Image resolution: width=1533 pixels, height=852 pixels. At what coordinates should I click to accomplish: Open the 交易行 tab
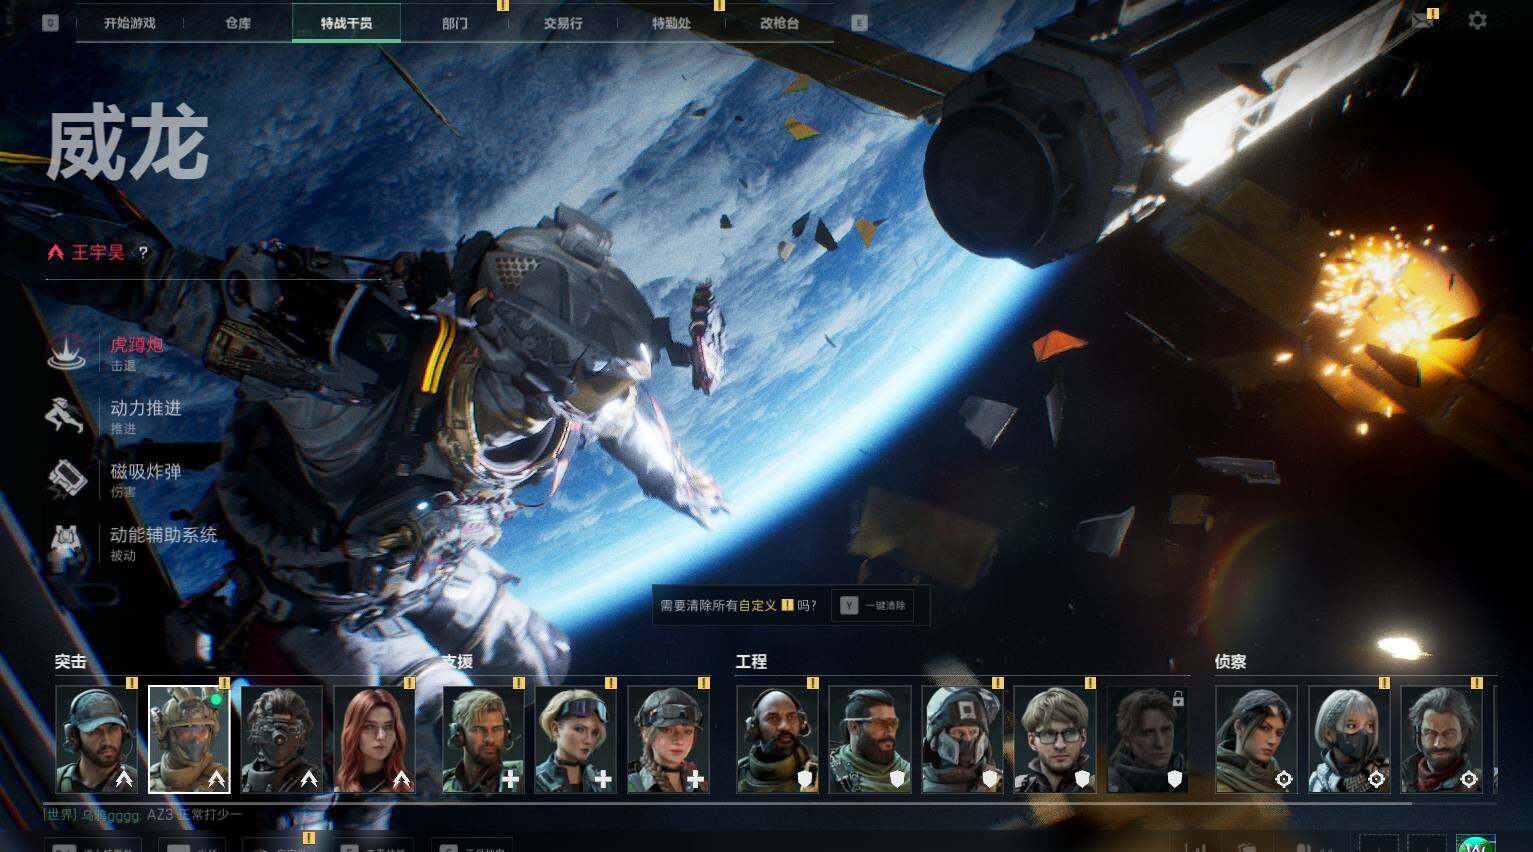(563, 23)
